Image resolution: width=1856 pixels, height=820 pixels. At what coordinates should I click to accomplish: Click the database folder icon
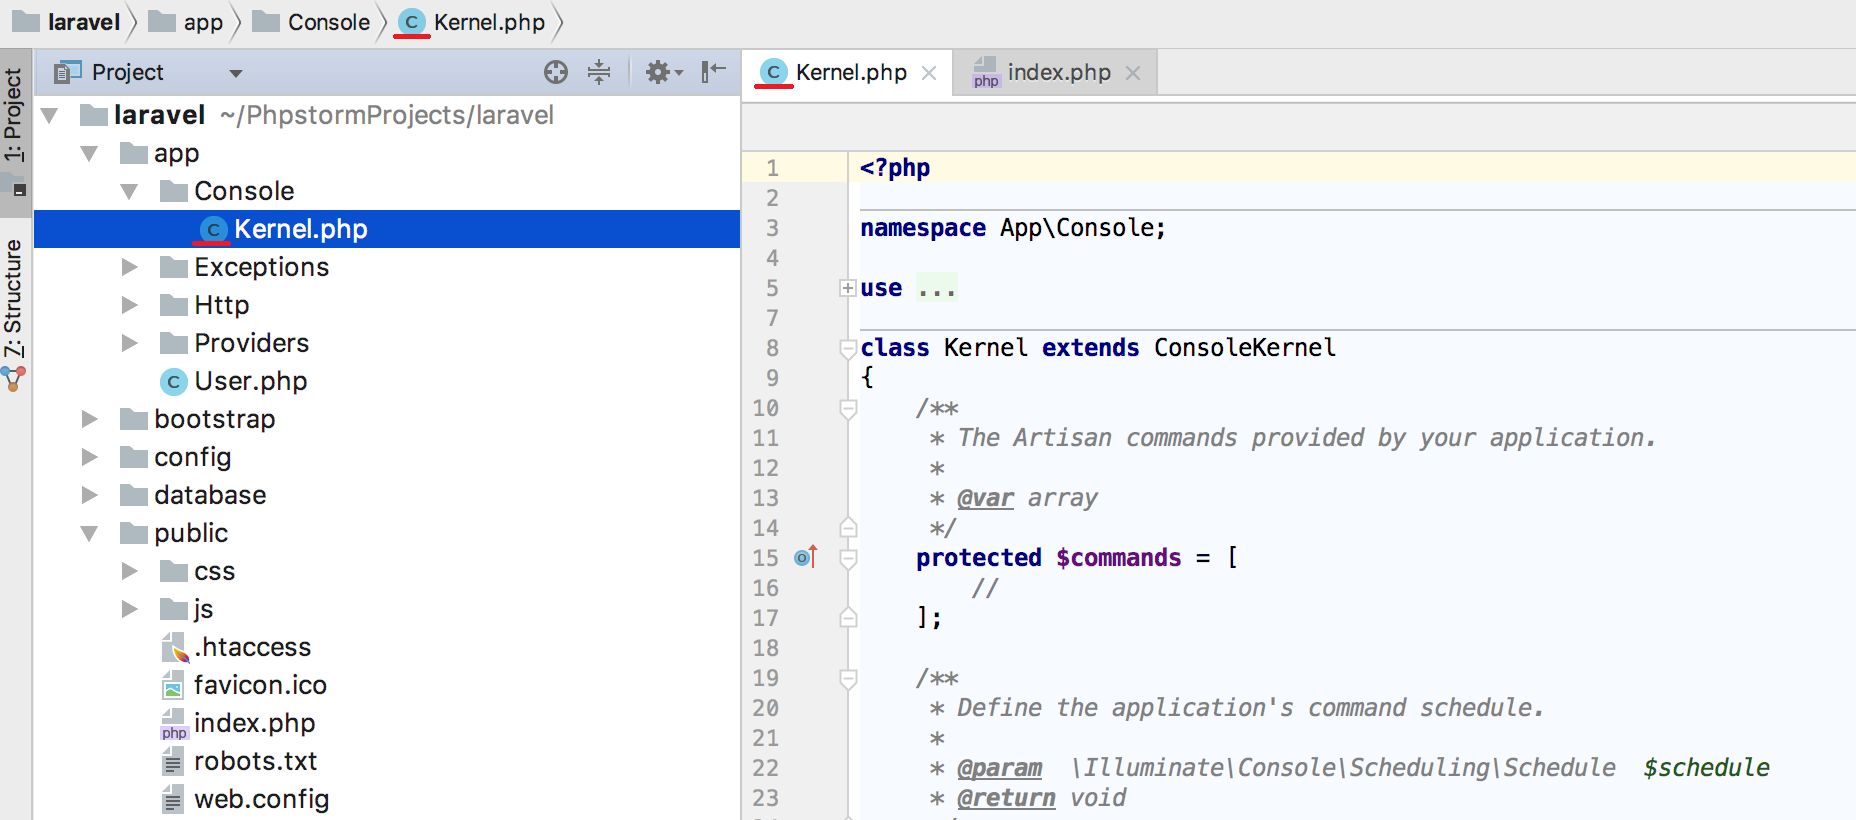point(134,495)
